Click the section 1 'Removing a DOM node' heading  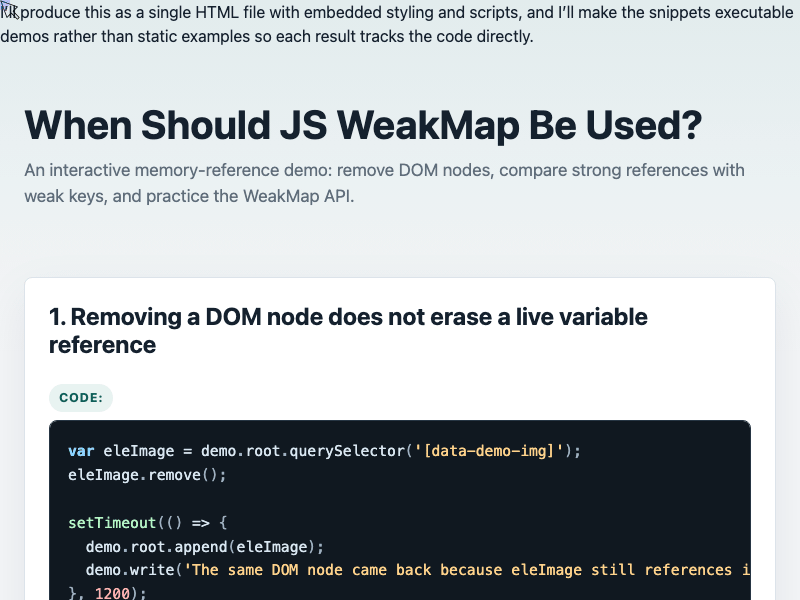[x=348, y=331]
